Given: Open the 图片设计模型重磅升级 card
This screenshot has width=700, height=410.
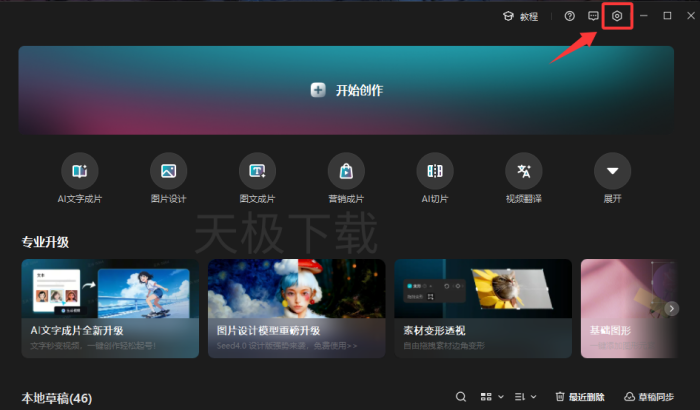Looking at the screenshot, I should (x=296, y=308).
